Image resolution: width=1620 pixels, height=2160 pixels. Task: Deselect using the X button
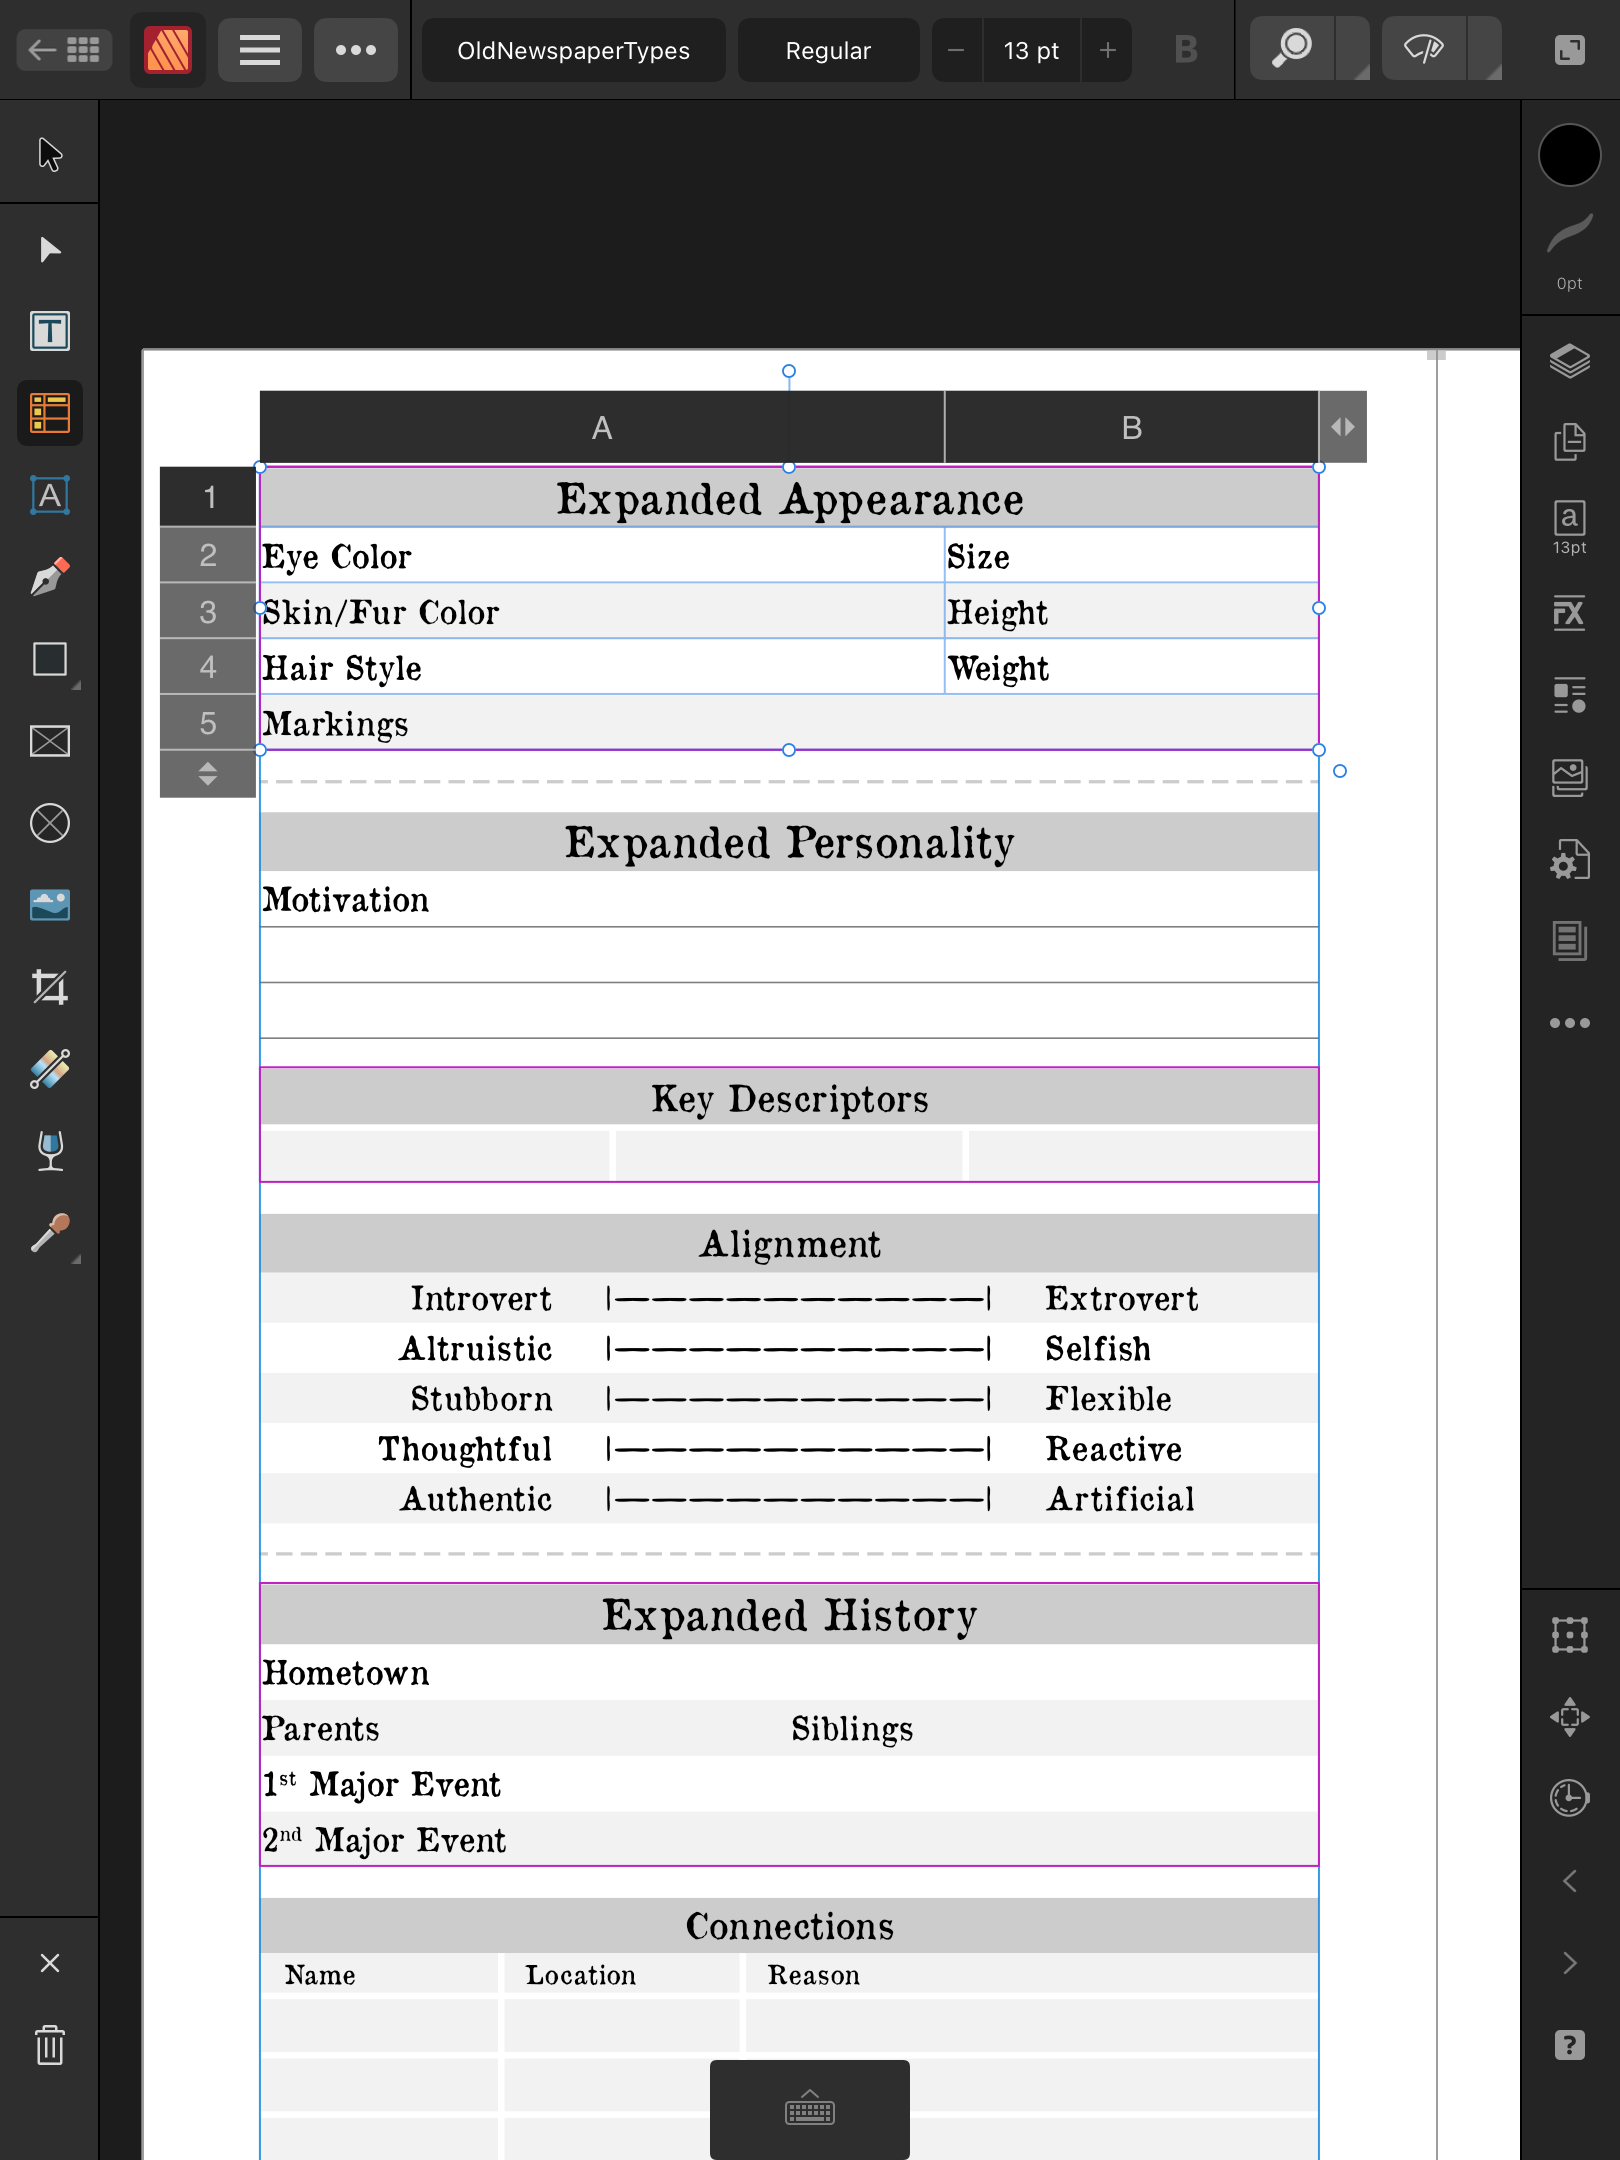pos(50,1963)
